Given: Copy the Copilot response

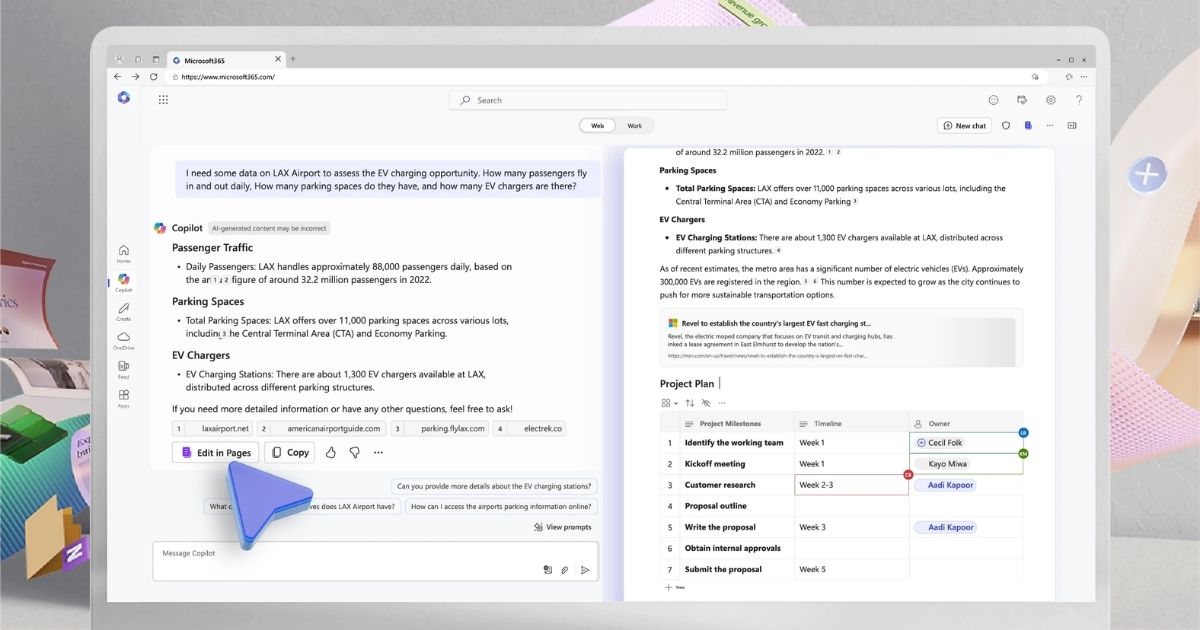Looking at the screenshot, I should [x=289, y=452].
